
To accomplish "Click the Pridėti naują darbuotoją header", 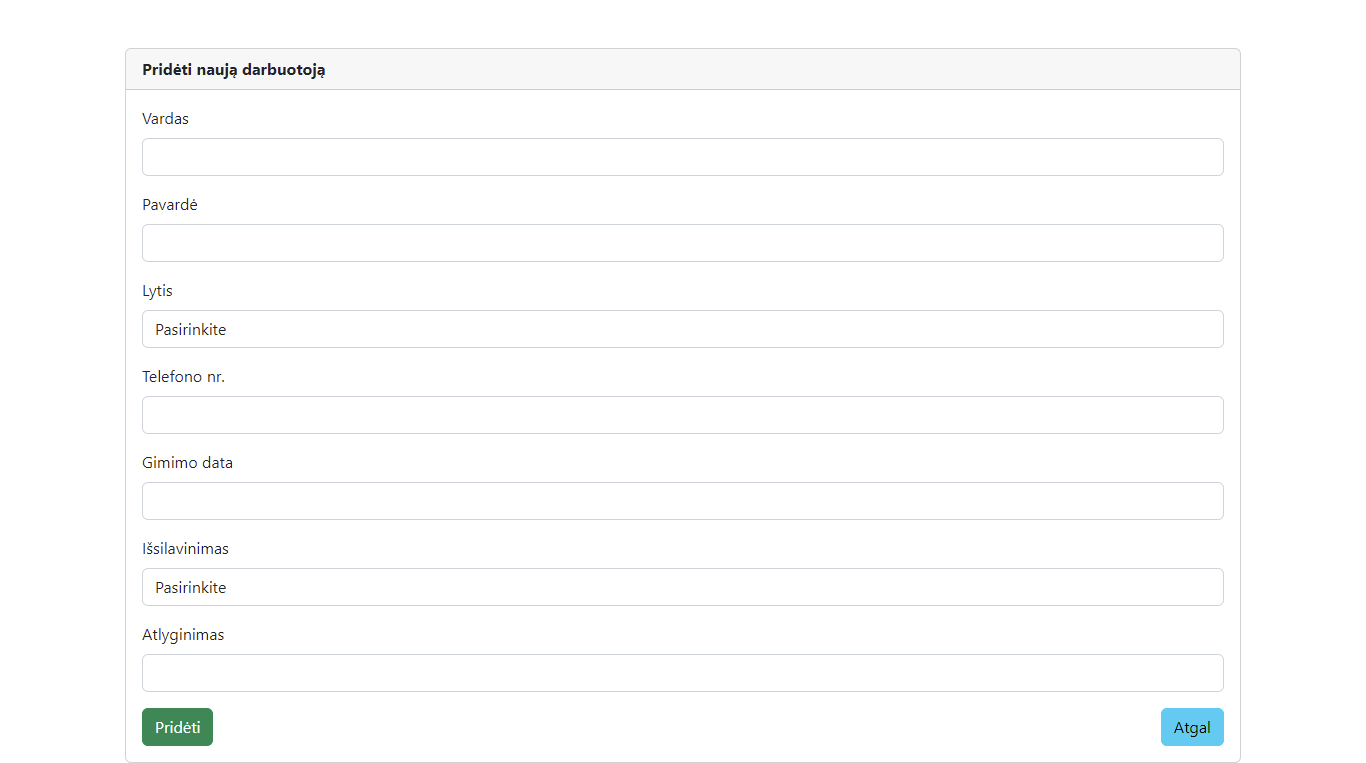I will tap(234, 69).
